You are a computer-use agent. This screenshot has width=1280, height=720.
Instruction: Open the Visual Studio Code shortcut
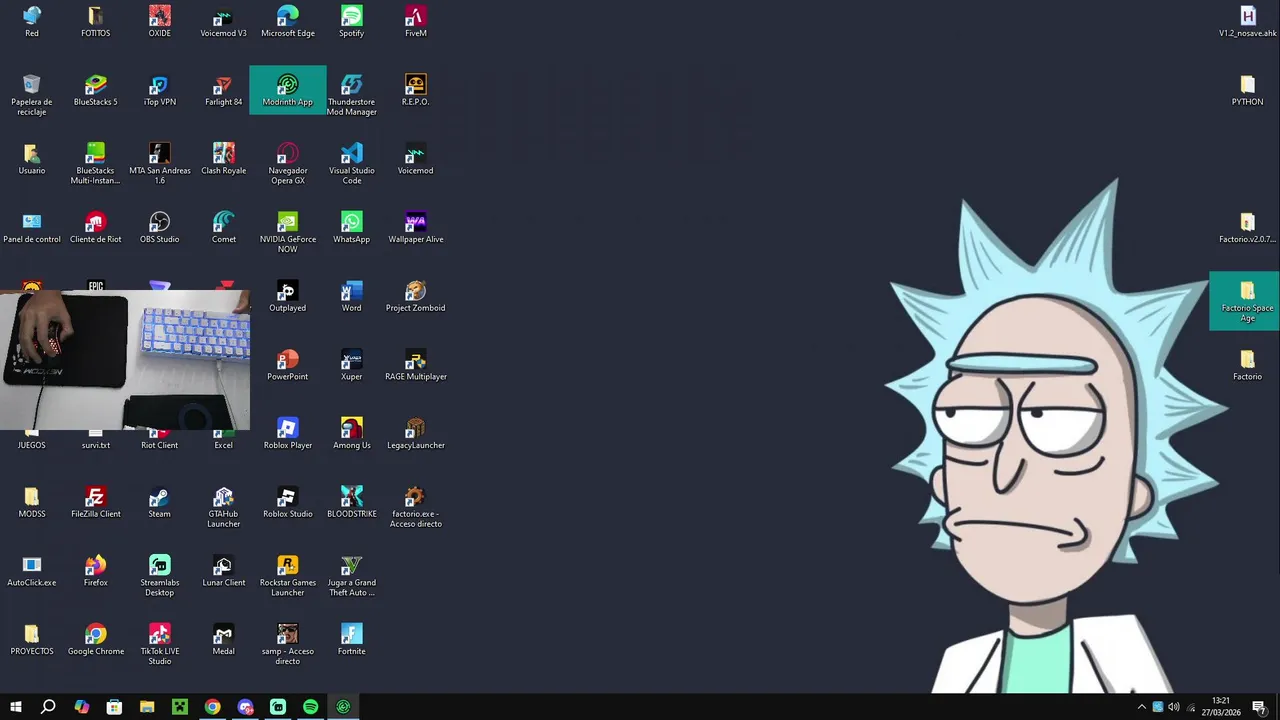(x=352, y=164)
